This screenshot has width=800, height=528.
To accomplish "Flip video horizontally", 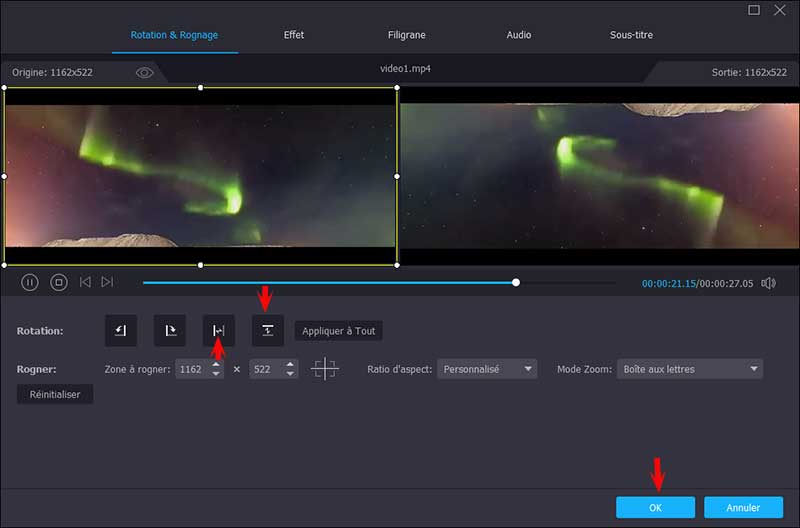I will pos(219,330).
